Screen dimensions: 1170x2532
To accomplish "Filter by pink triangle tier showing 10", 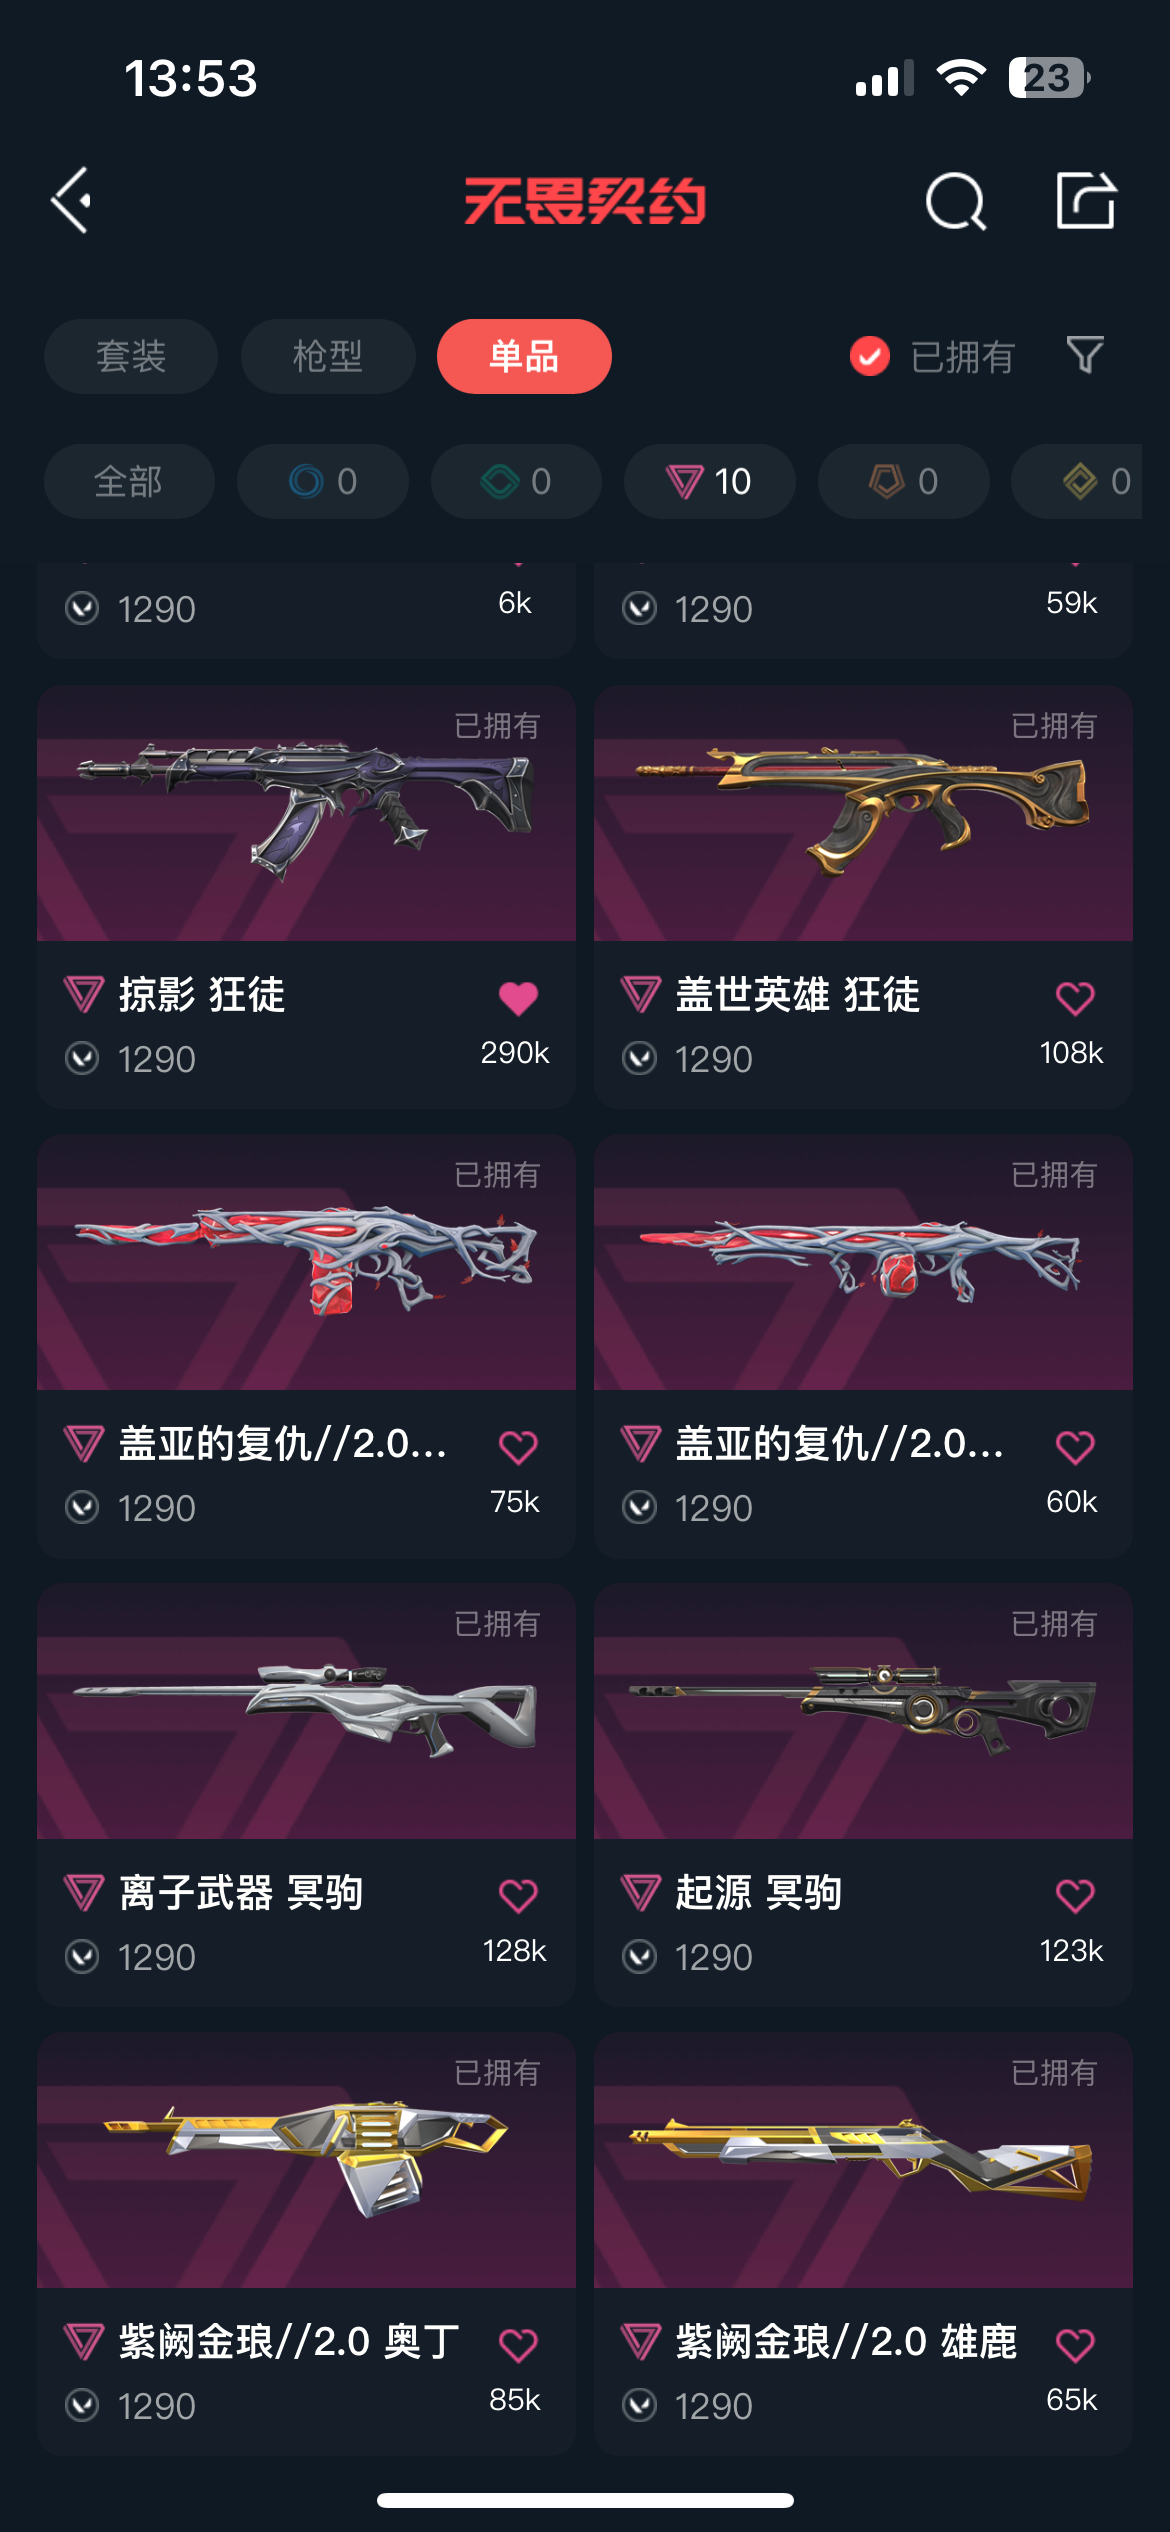I will point(710,481).
